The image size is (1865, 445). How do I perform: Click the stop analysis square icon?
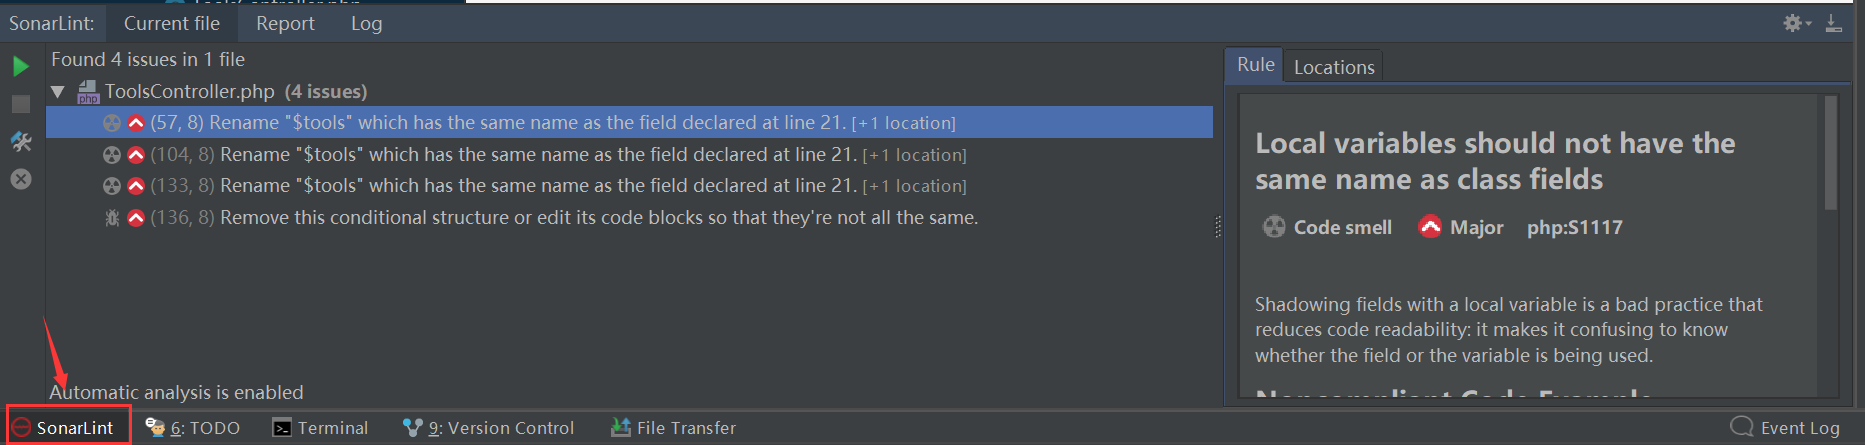click(20, 104)
